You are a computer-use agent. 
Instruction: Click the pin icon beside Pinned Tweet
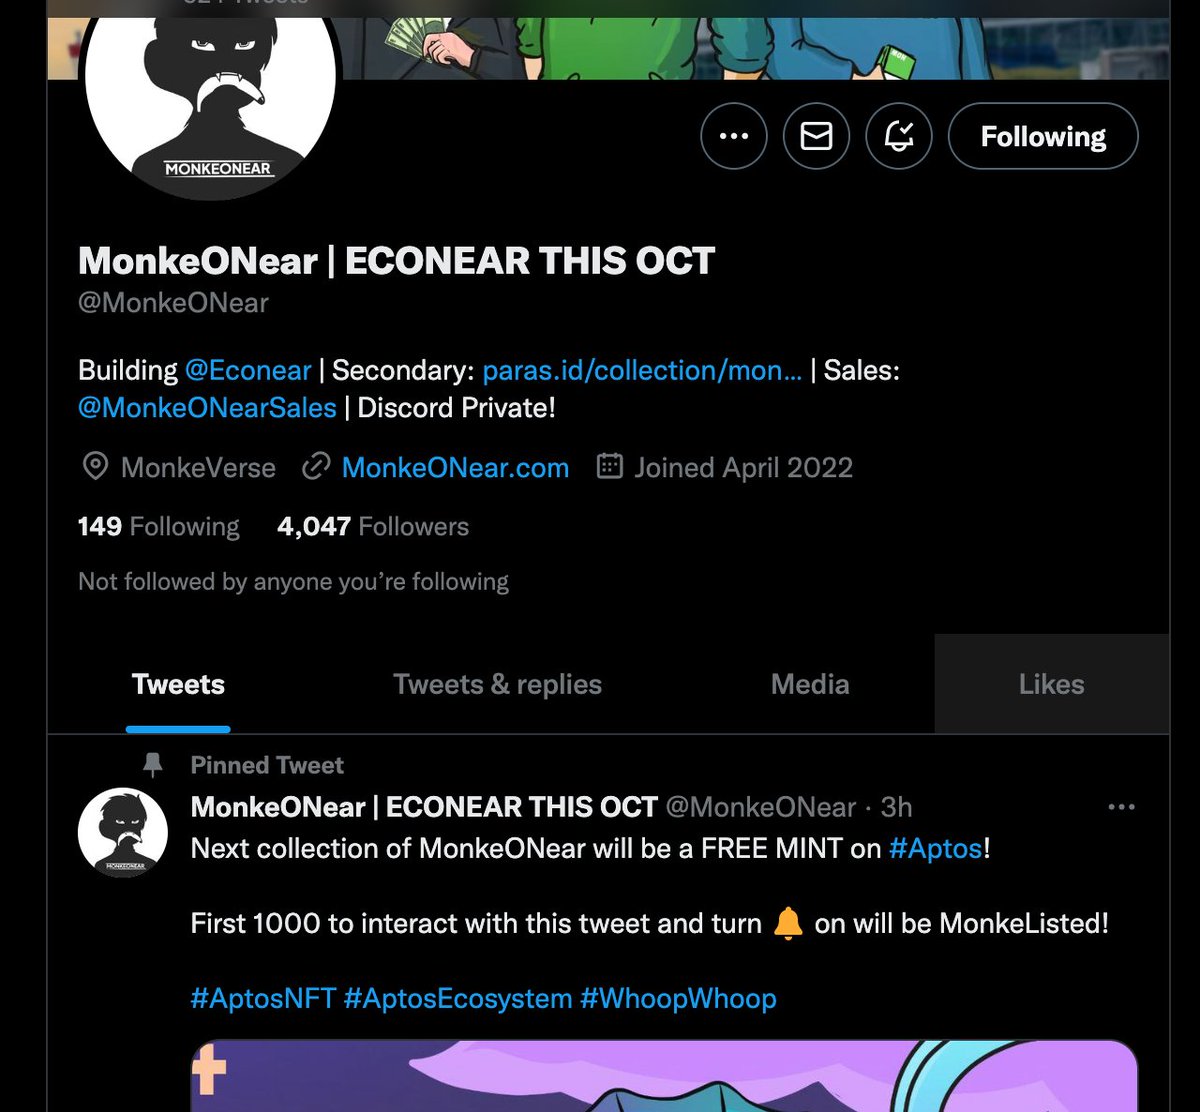coord(153,766)
